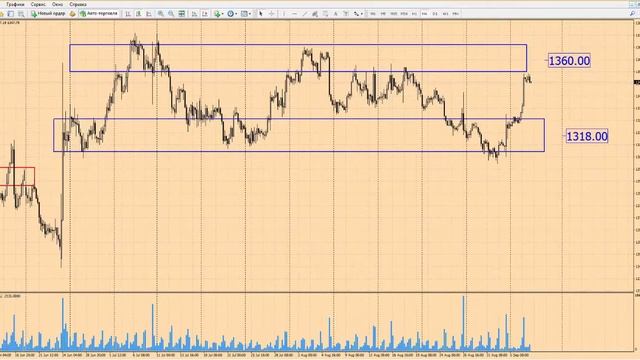Screen dimensions: 640x360
Task: Click the Templates icon
Action: (244, 14)
